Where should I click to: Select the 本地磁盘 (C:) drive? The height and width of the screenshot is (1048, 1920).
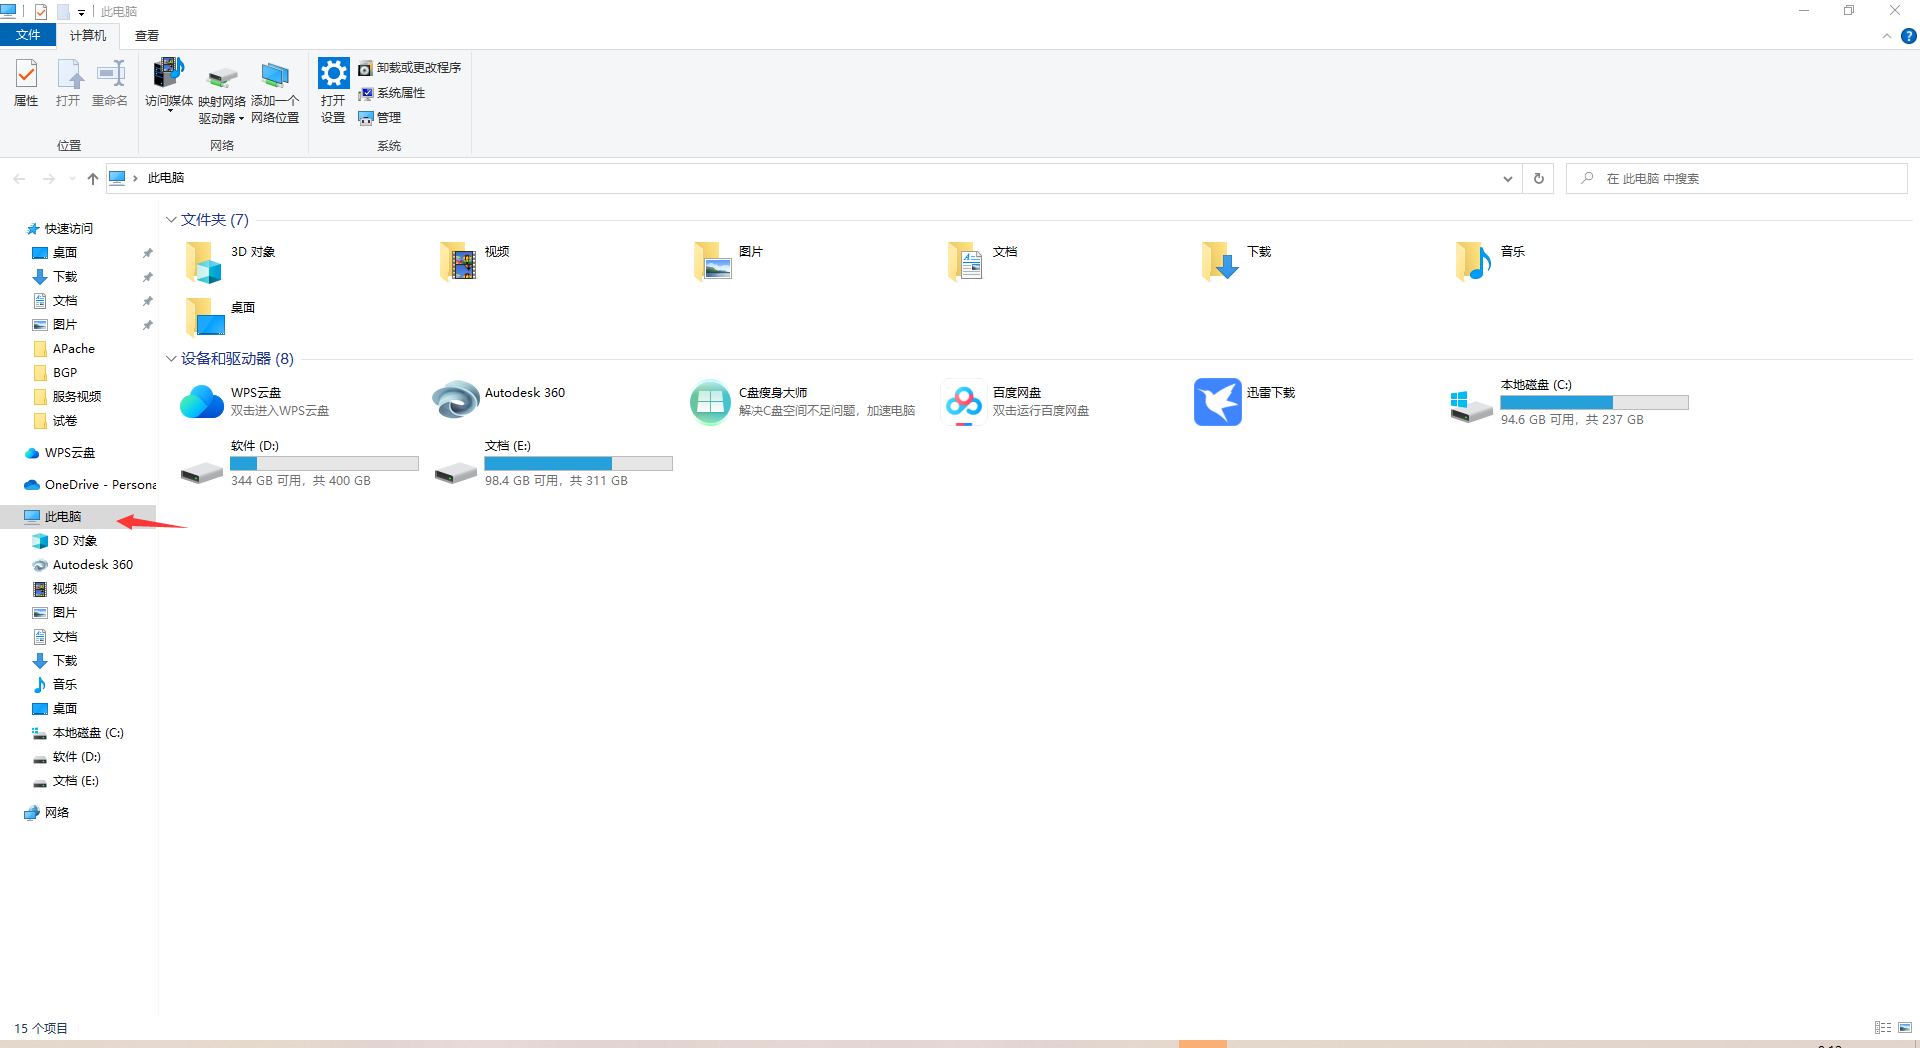coord(1570,402)
